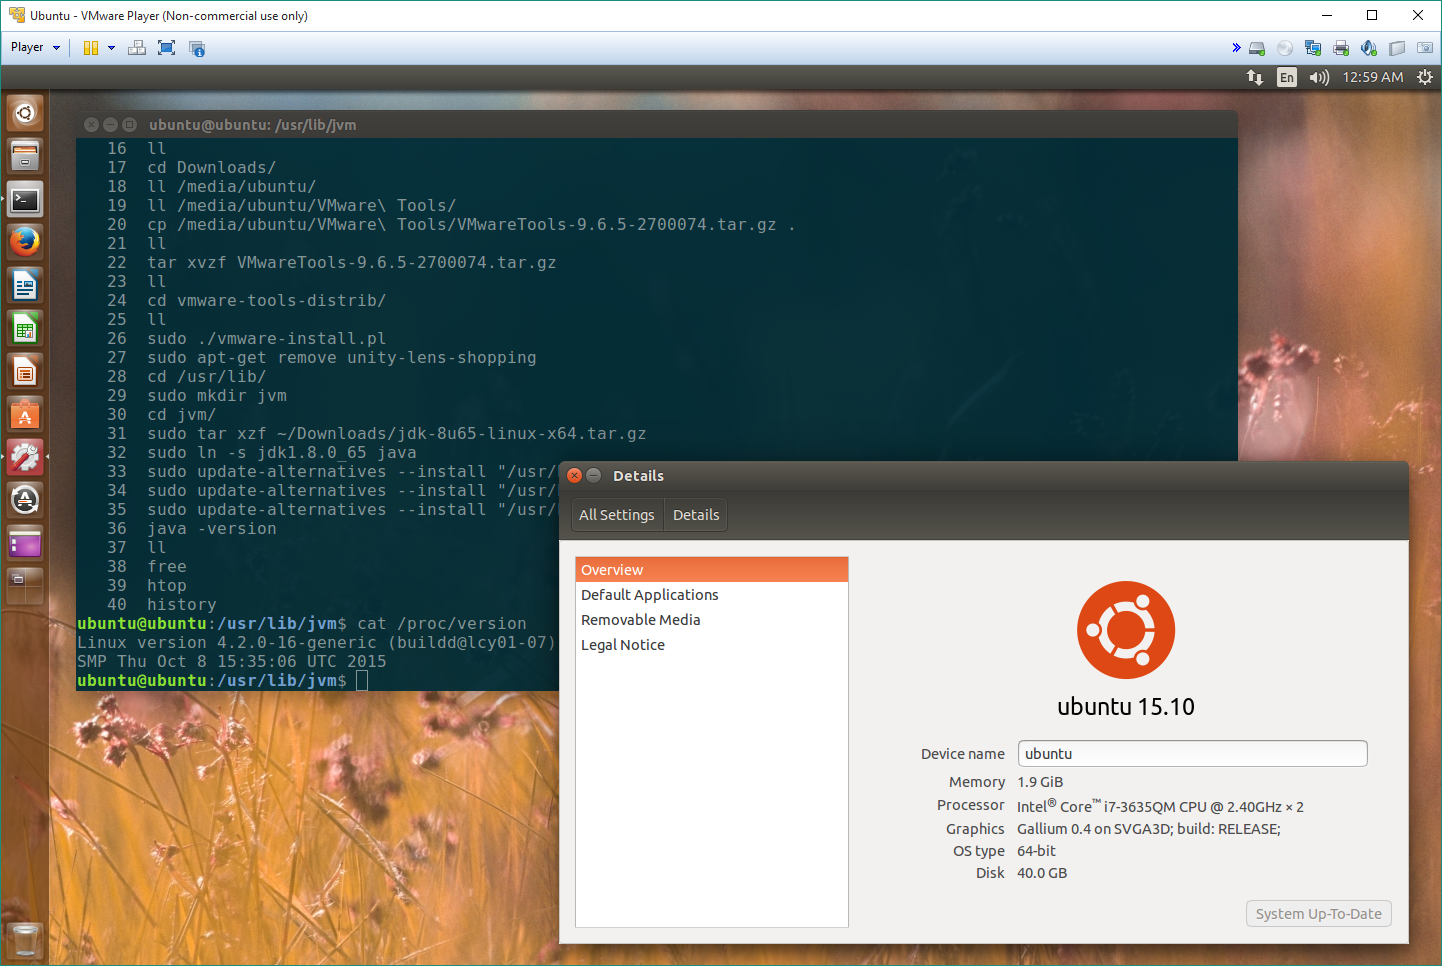
Task: Open the sound volume indicator
Action: (x=1319, y=77)
